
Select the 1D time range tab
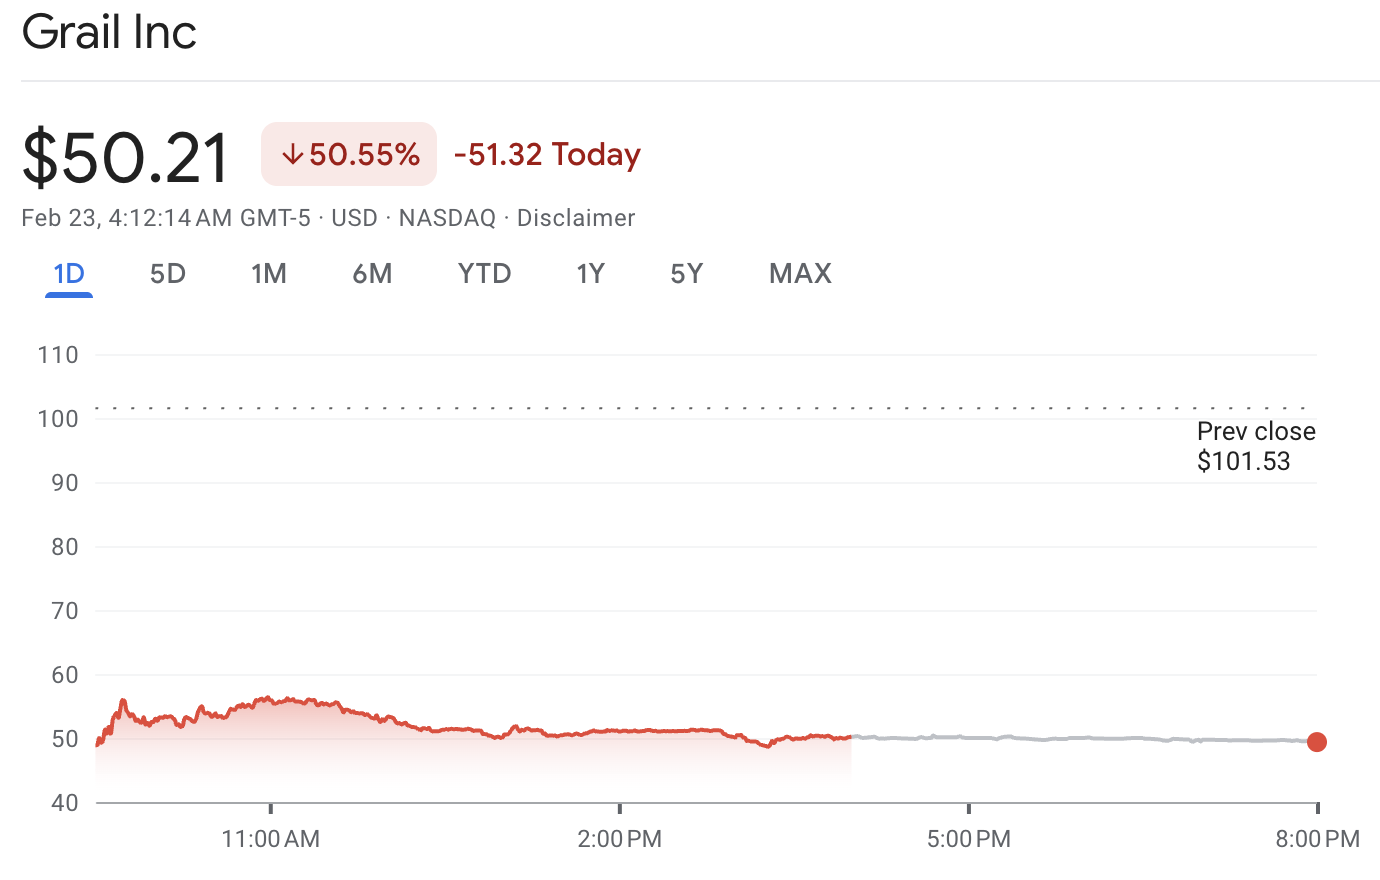[x=69, y=274]
